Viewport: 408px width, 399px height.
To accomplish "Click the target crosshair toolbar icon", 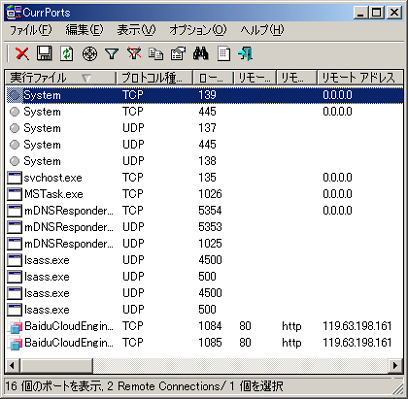I will coord(89,53).
